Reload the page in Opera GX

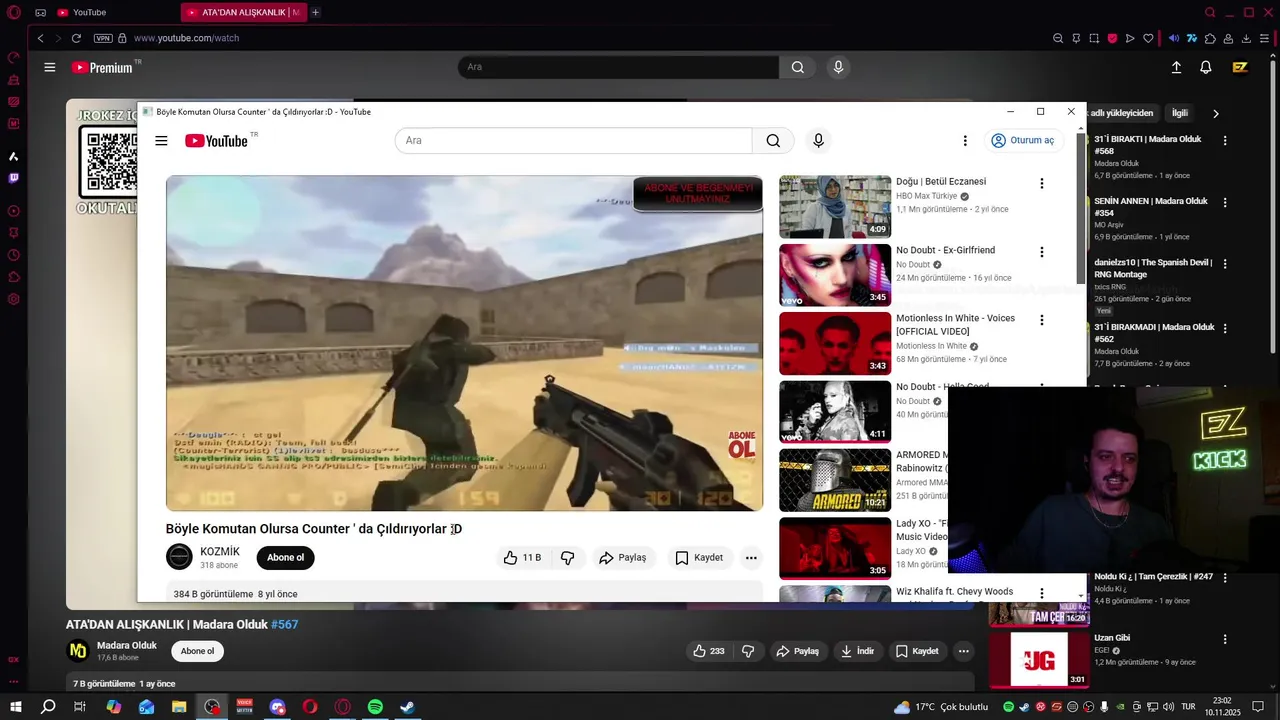click(76, 38)
